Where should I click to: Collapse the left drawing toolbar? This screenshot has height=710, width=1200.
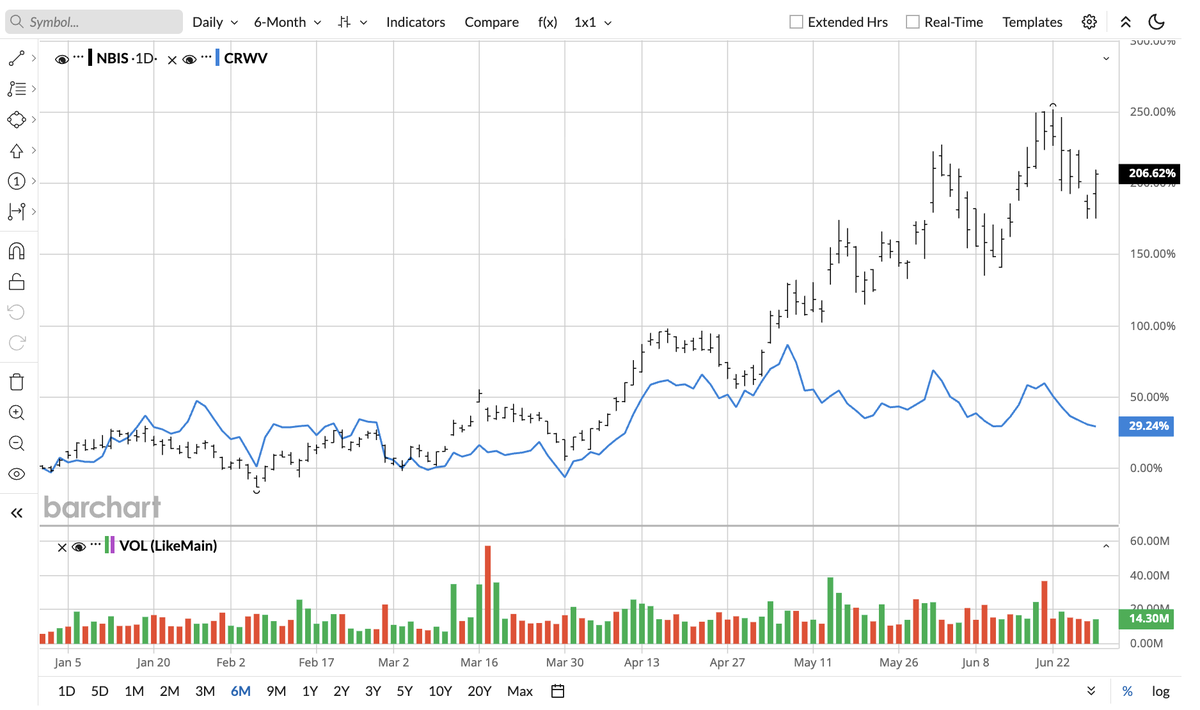point(16,513)
